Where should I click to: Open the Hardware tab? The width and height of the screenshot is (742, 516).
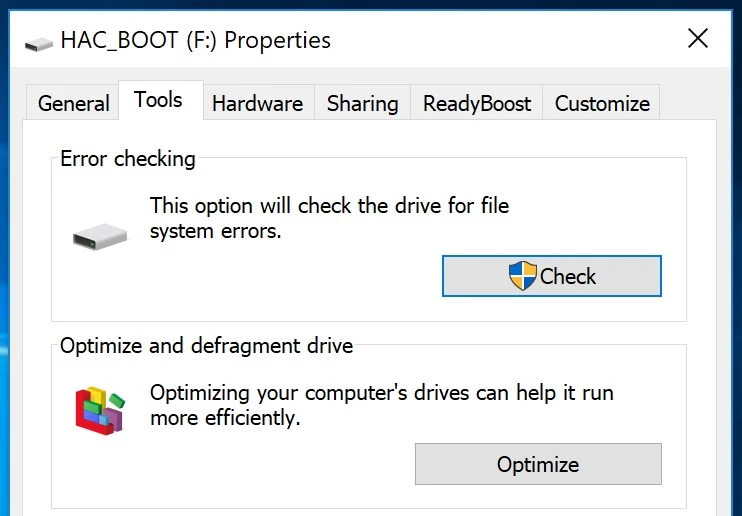(257, 103)
